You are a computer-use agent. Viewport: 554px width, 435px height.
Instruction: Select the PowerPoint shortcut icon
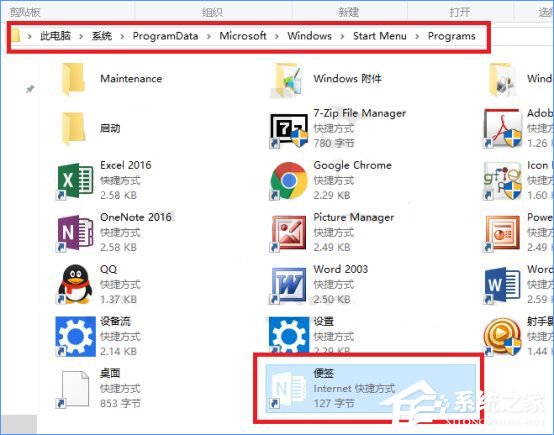tap(502, 233)
